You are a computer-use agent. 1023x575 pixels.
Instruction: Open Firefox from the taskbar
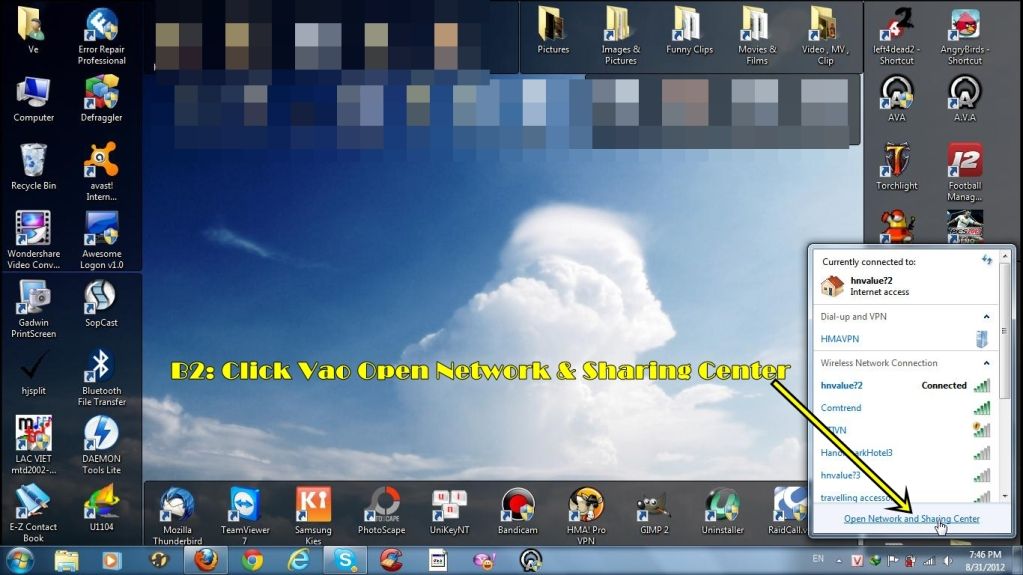[x=206, y=559]
